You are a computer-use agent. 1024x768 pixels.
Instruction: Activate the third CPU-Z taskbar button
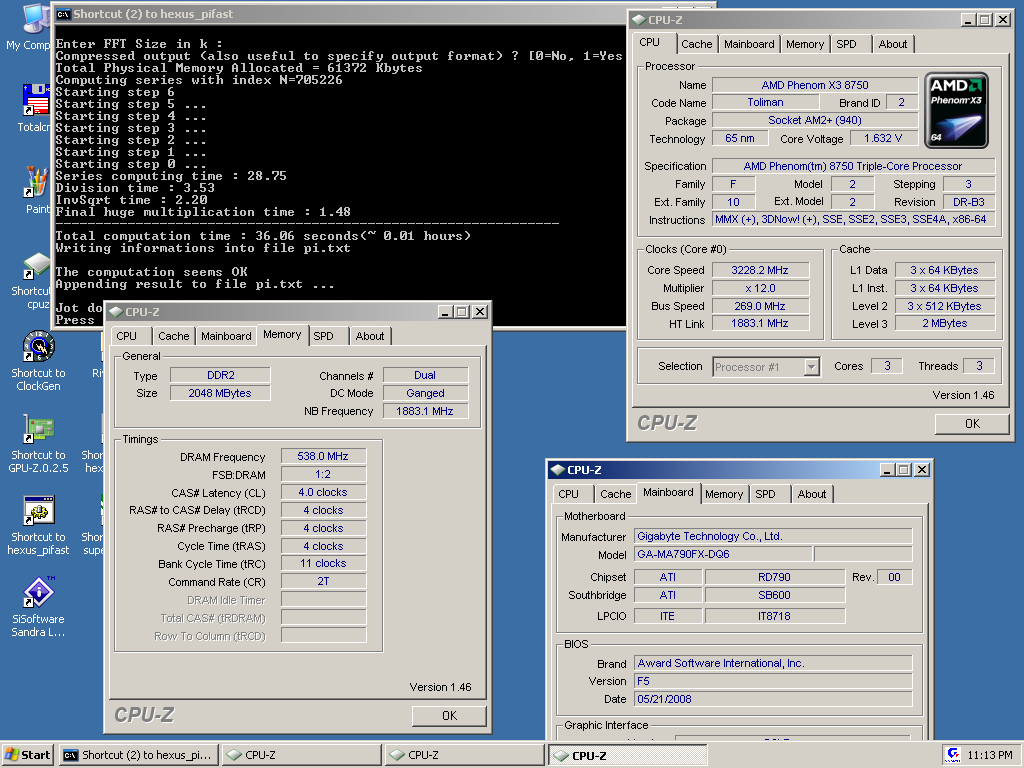point(628,755)
